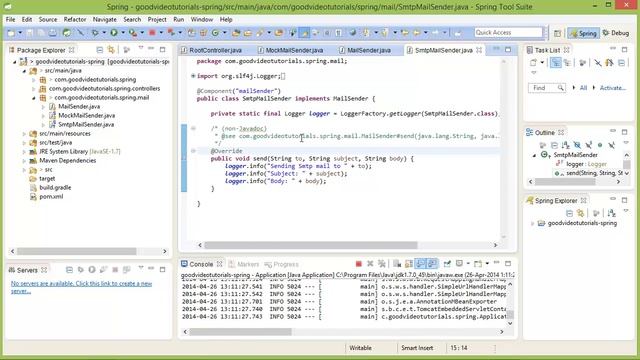Close the SmtpMailSender.java editor tab
This screenshot has width=640, height=360.
pos(479,50)
